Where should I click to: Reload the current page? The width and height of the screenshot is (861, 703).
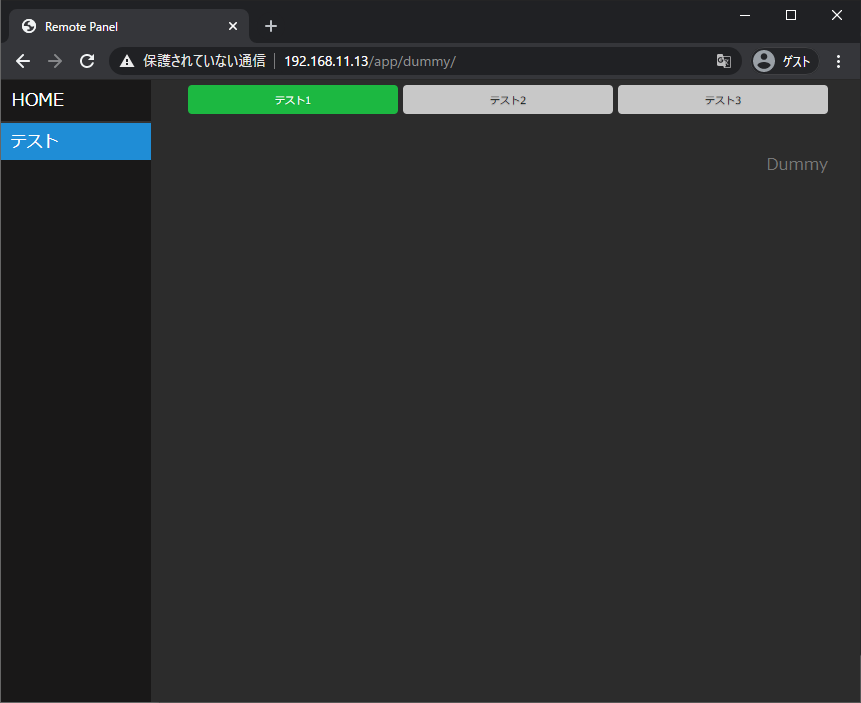click(x=87, y=61)
